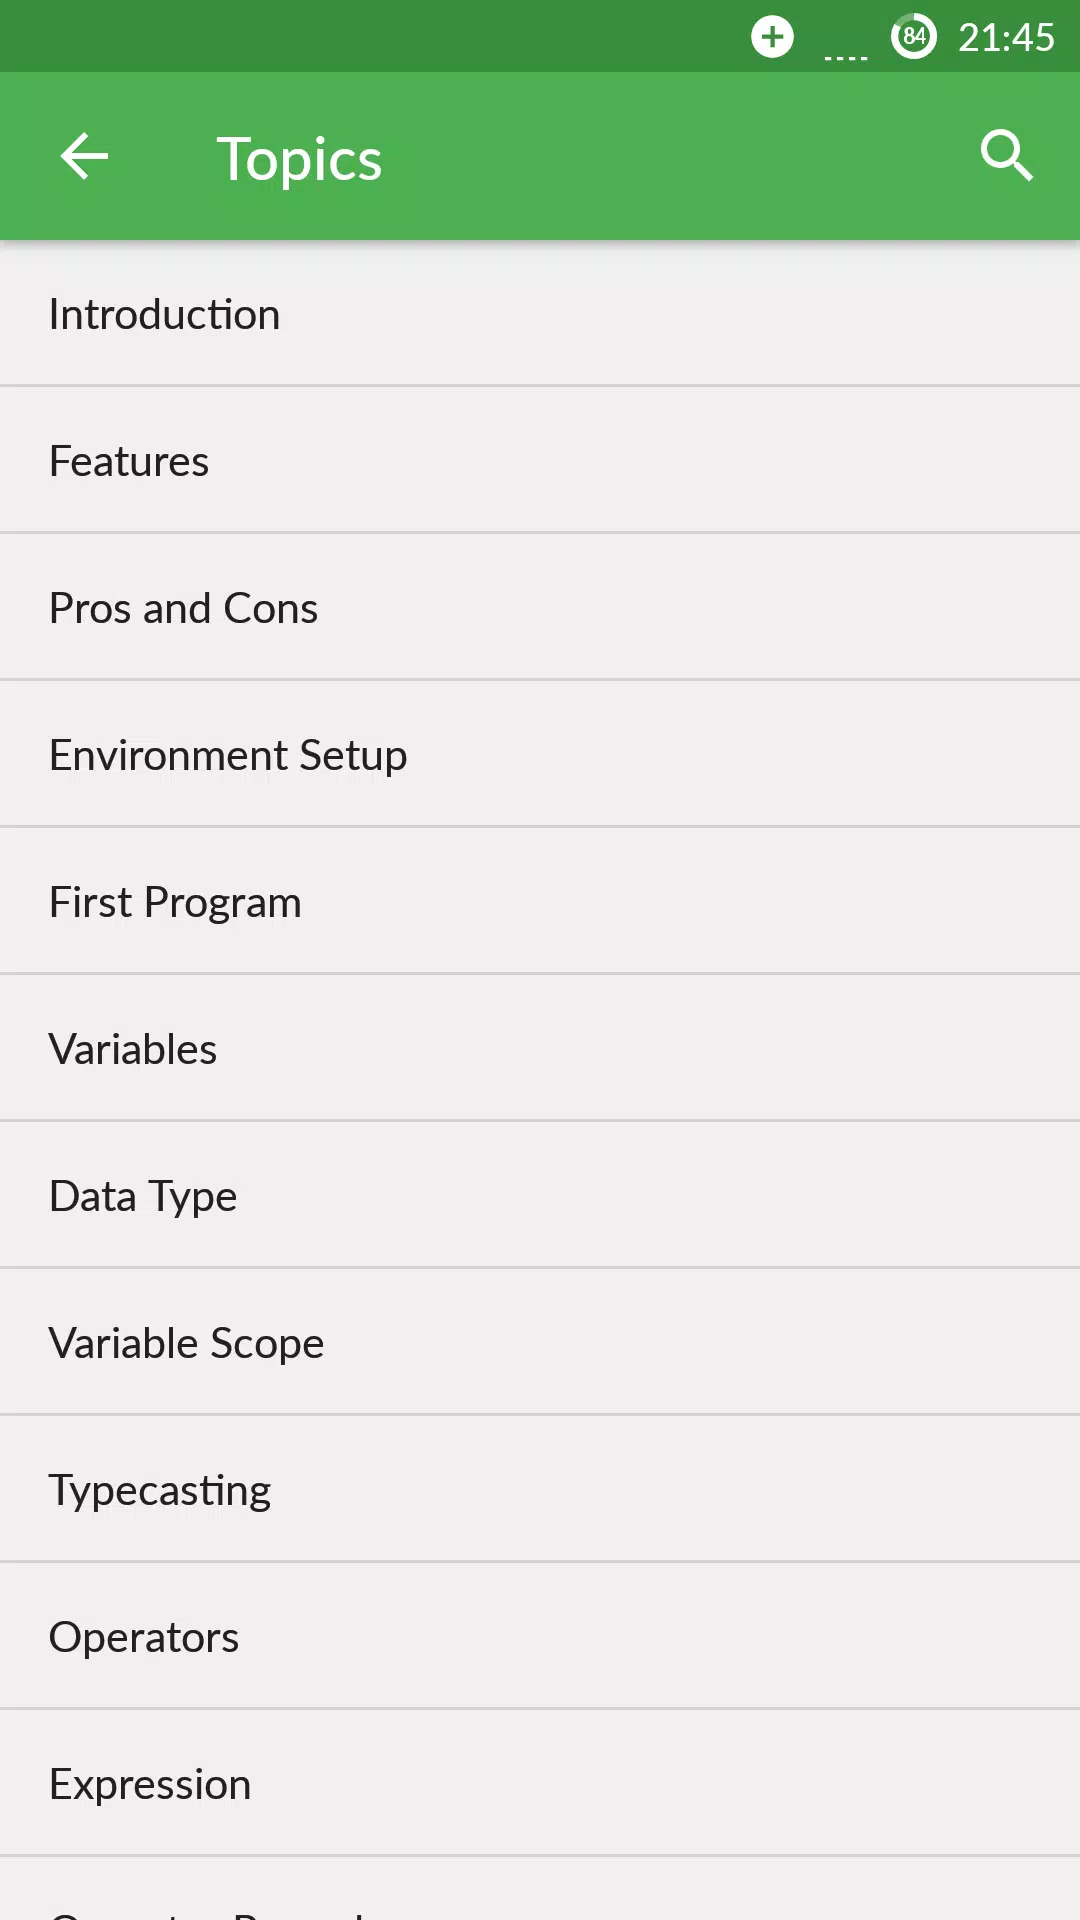The image size is (1080, 1920).
Task: Tap the battery 84 indicator icon
Action: [x=914, y=37]
